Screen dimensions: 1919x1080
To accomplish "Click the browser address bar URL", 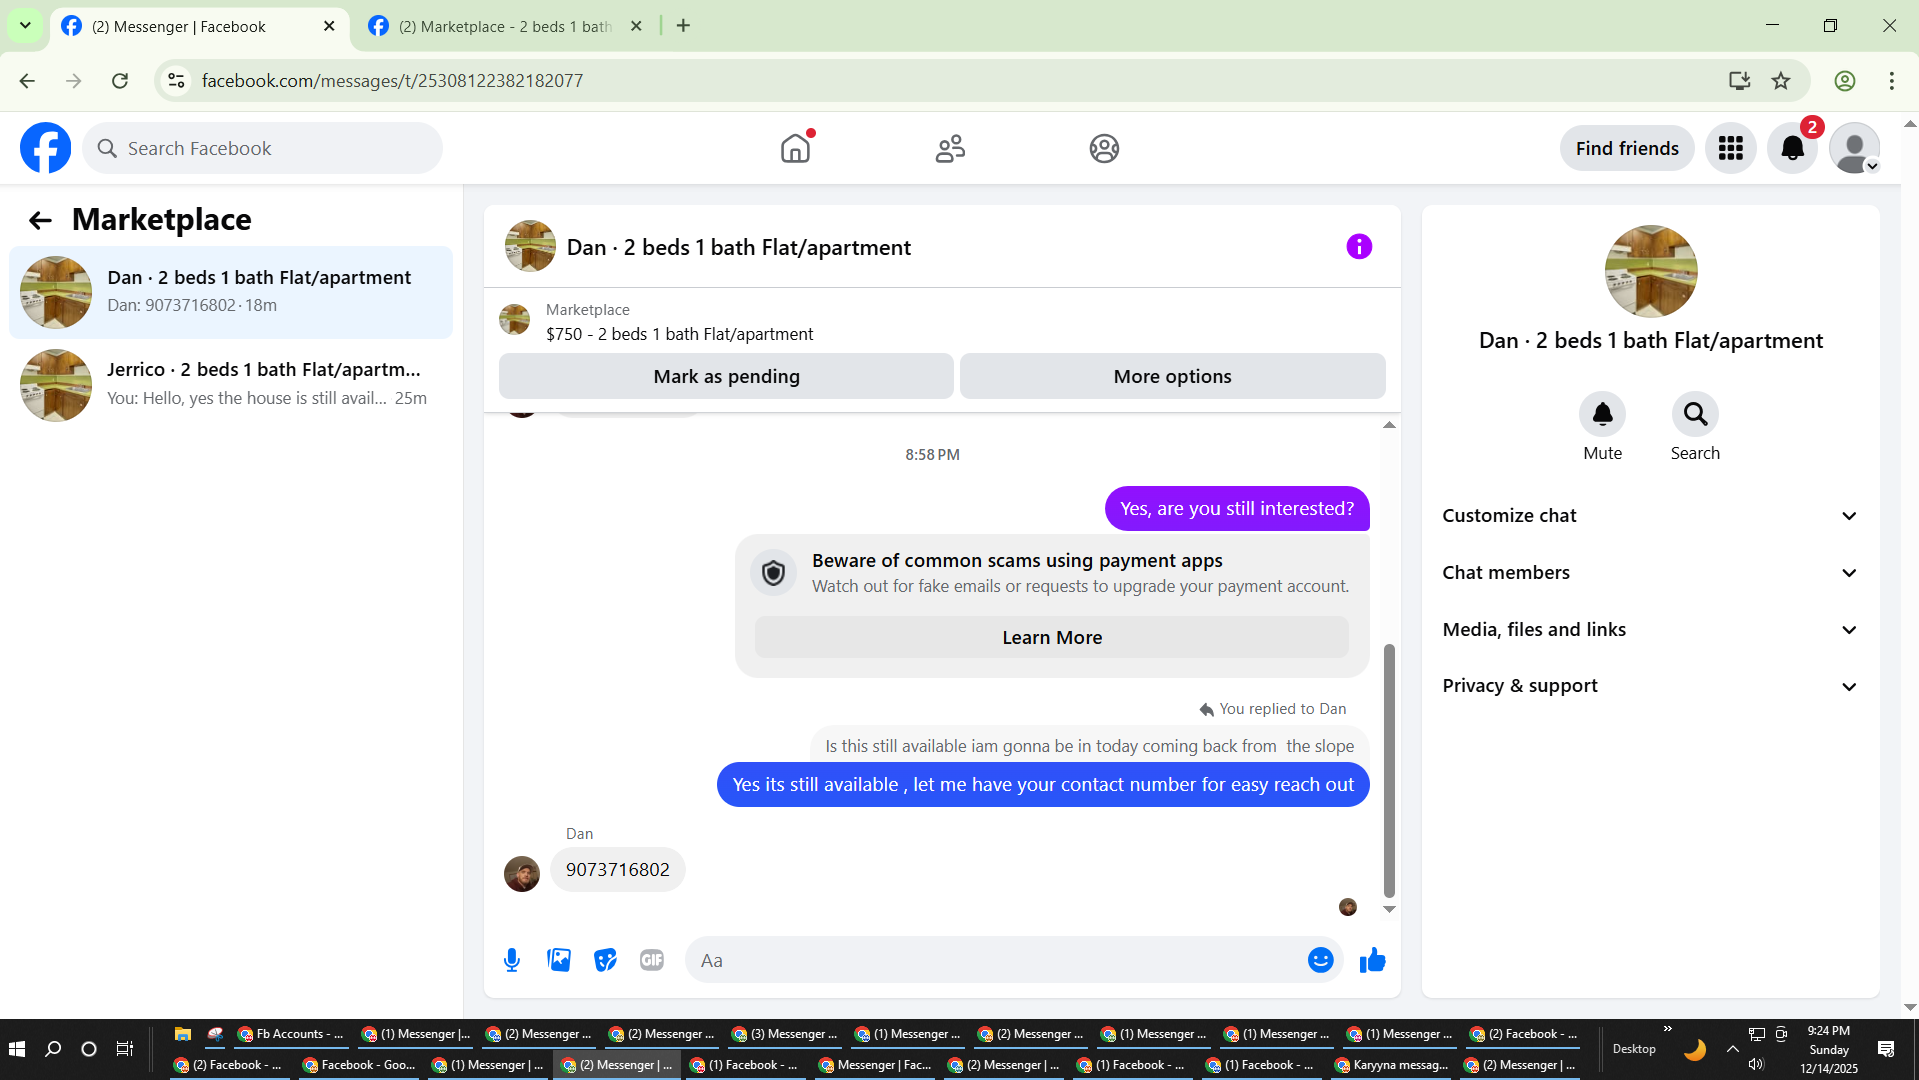I will pyautogui.click(x=392, y=81).
